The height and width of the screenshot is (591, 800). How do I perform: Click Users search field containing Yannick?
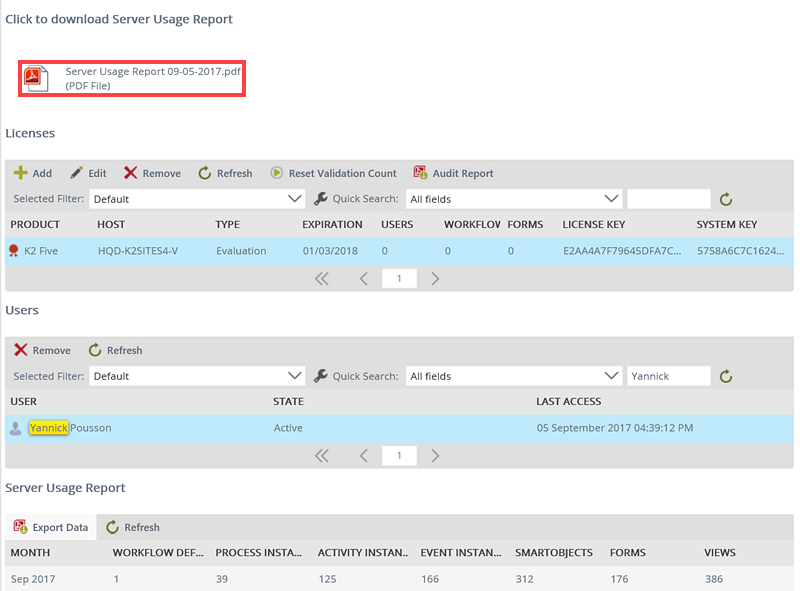[x=669, y=376]
